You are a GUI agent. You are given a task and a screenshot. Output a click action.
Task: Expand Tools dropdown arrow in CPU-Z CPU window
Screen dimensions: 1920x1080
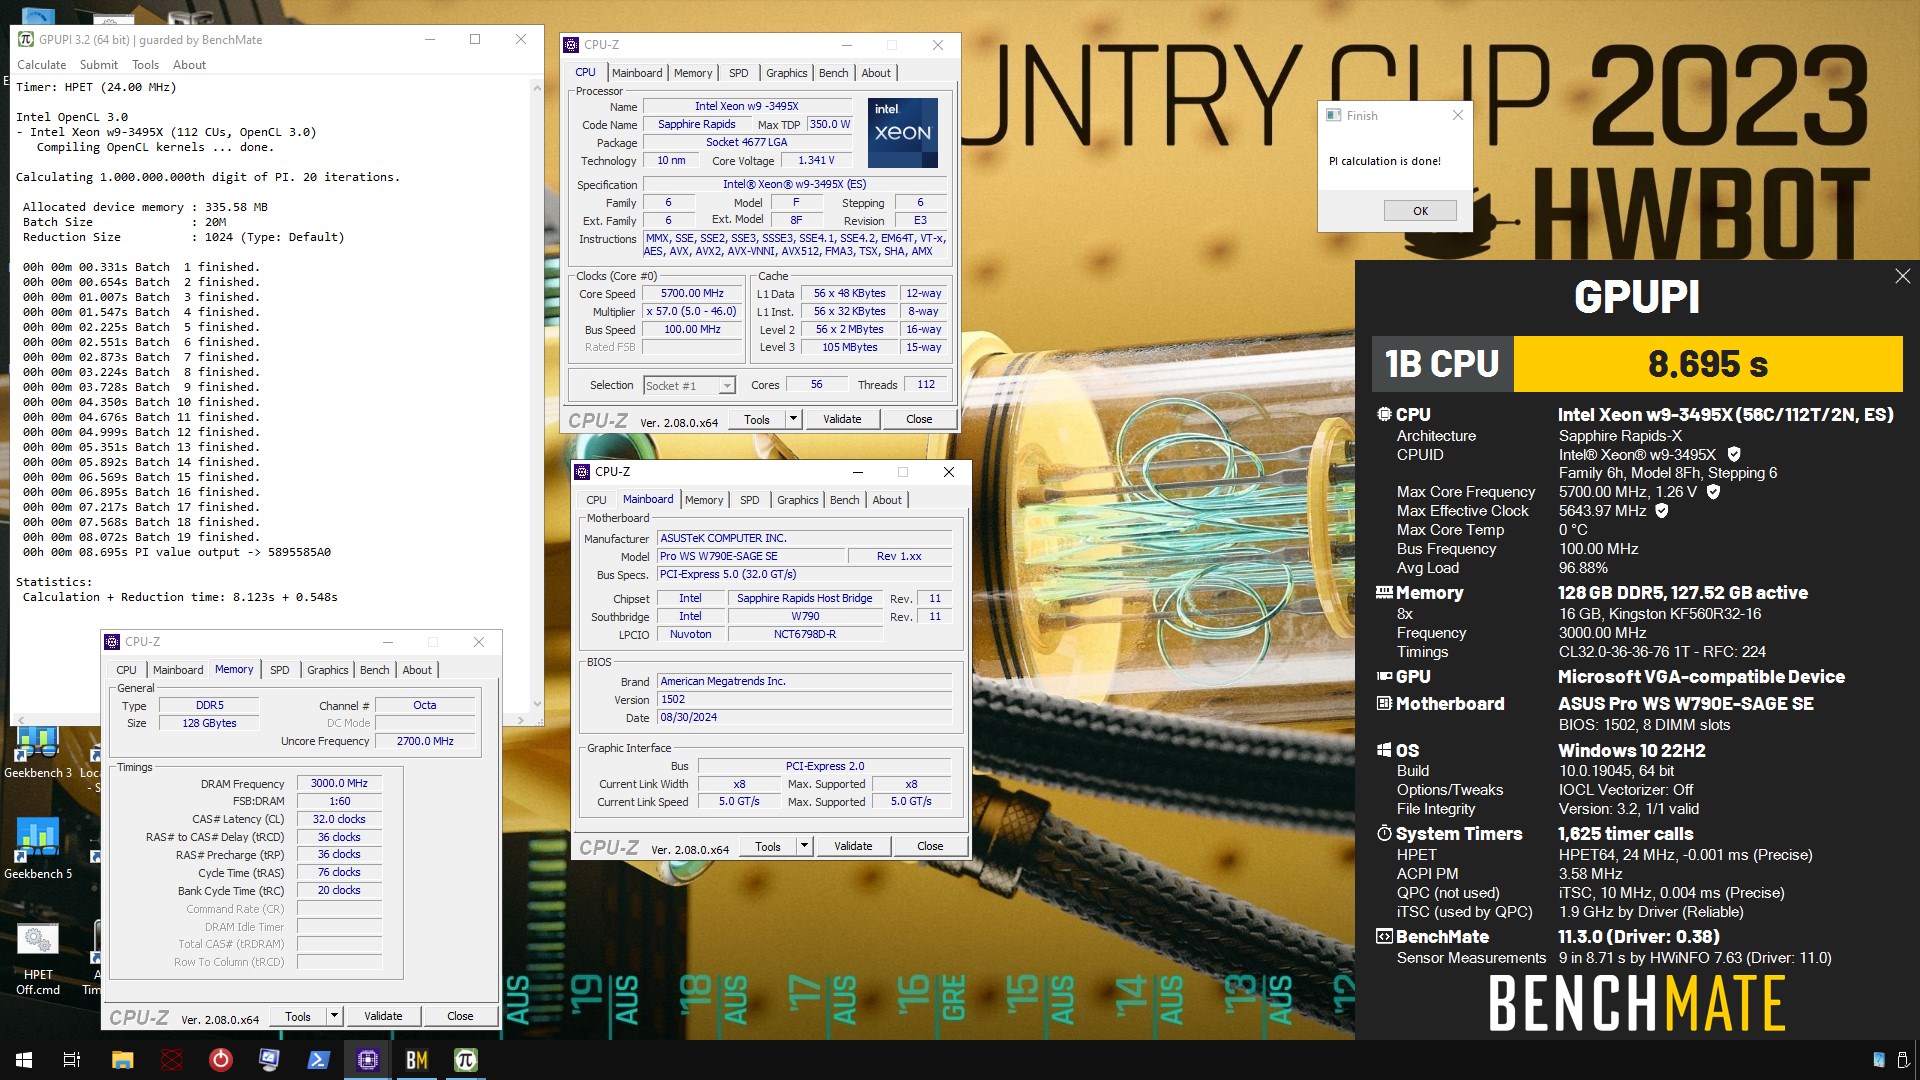point(793,419)
